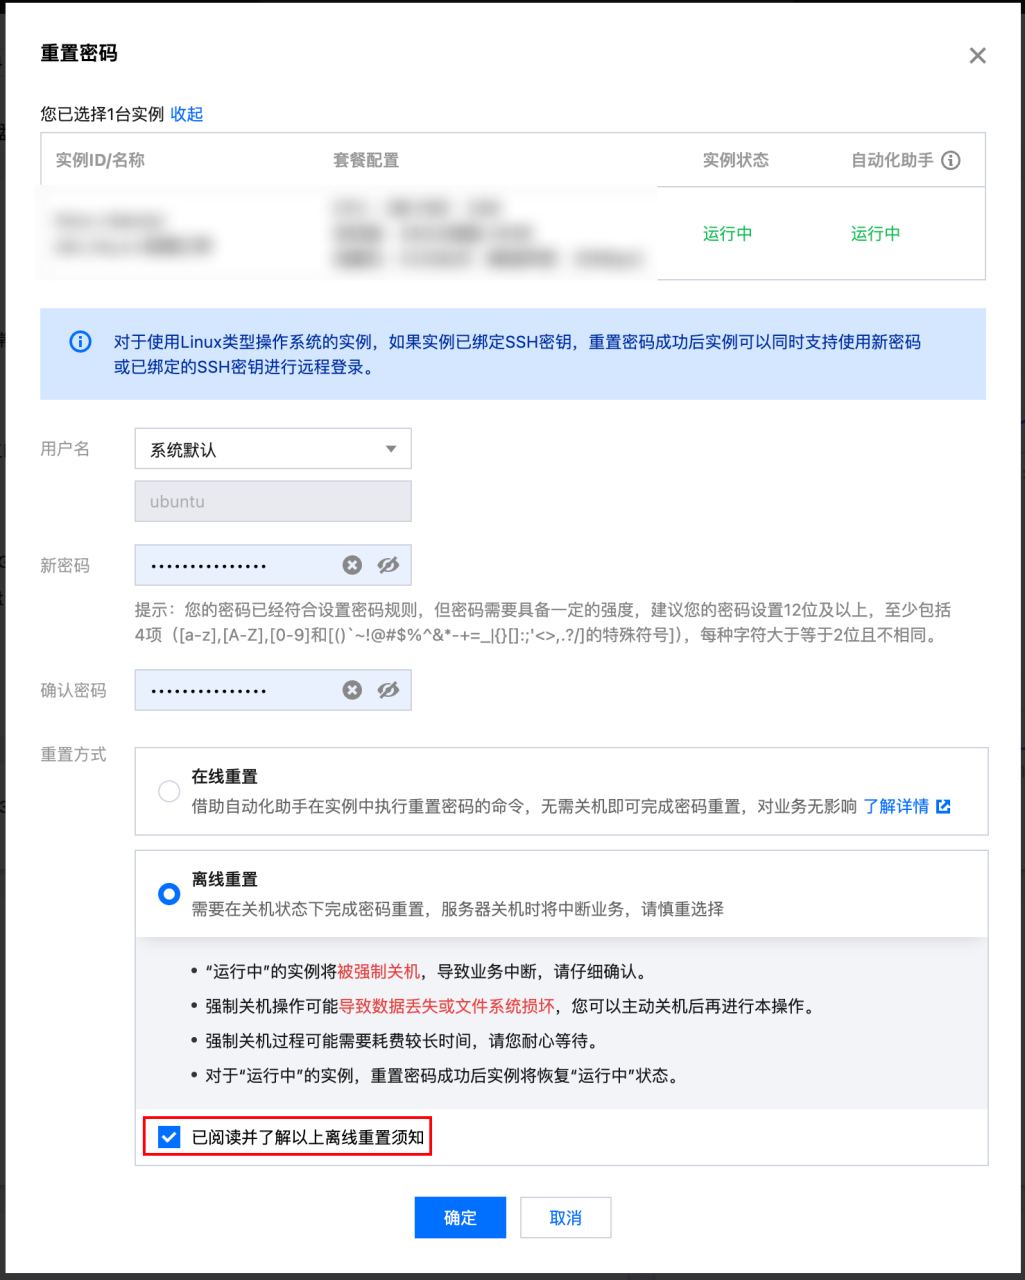
Task: Click the 您已选择1台实例 text
Action: pos(102,114)
